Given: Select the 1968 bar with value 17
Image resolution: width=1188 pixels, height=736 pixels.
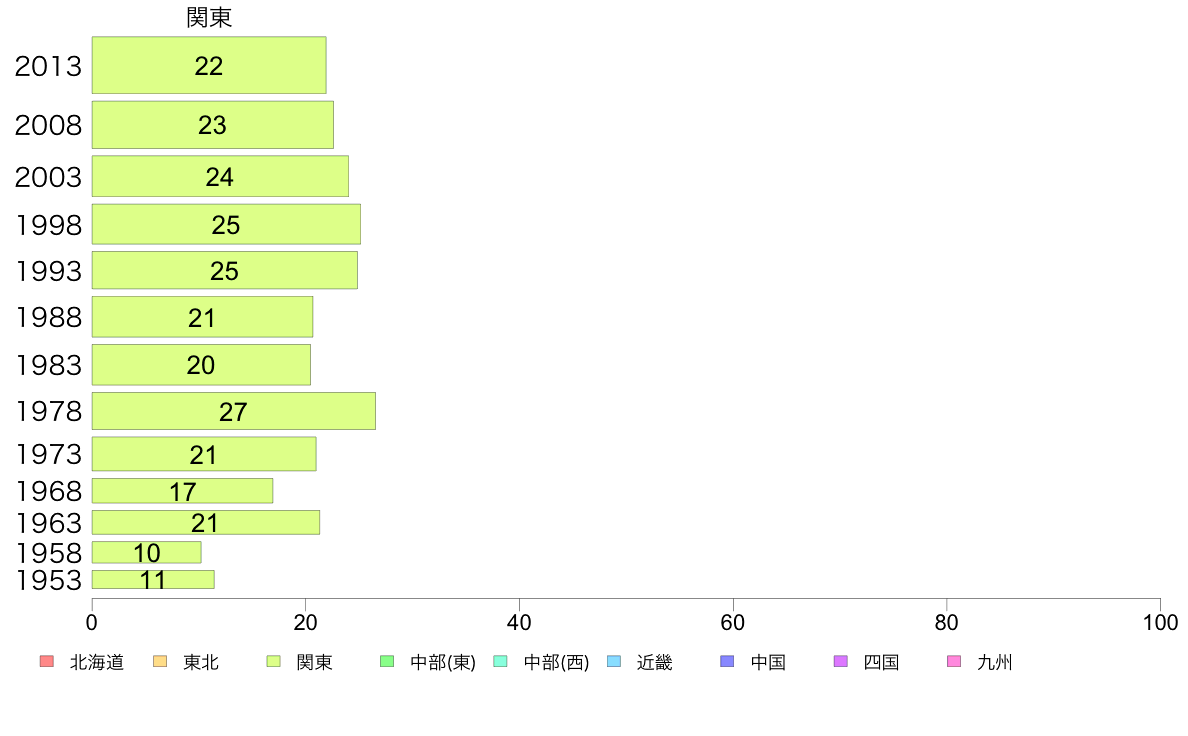Looking at the screenshot, I should pyautogui.click(x=183, y=490).
